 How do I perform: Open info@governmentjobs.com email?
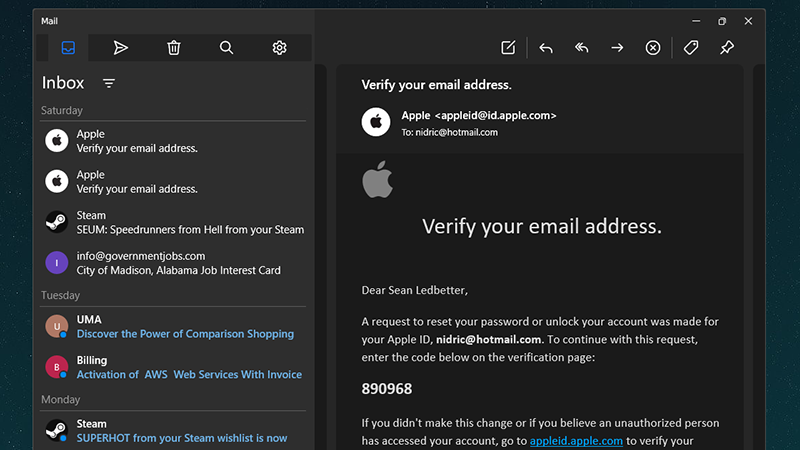[173, 263]
